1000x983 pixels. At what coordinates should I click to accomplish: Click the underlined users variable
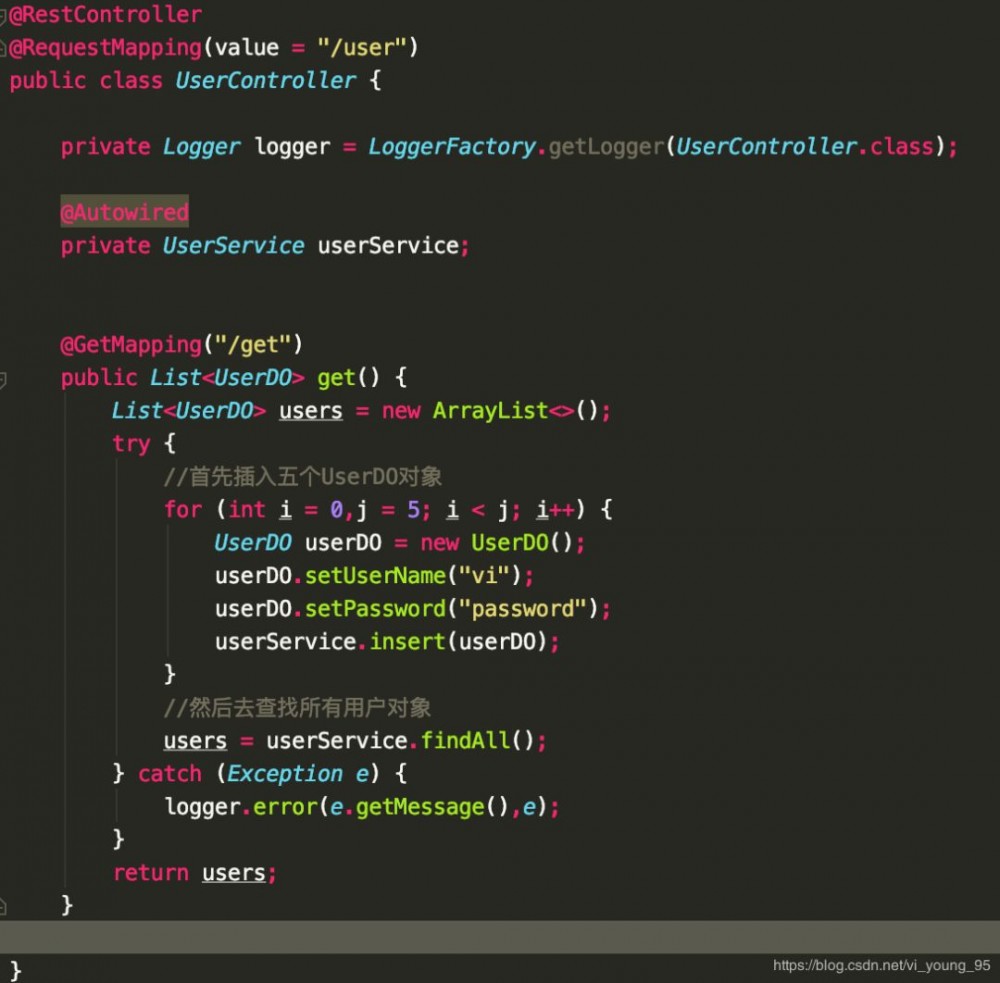[x=310, y=410]
